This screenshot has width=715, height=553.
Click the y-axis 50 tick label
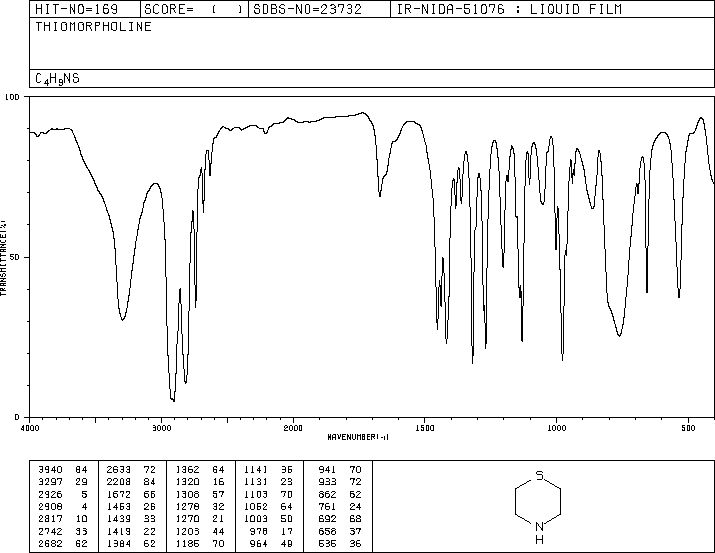15,257
